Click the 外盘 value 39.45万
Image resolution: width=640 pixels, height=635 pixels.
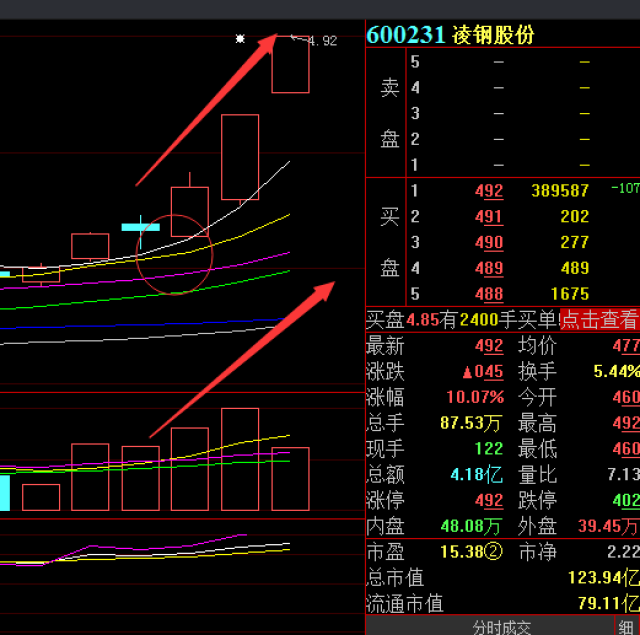pos(609,526)
